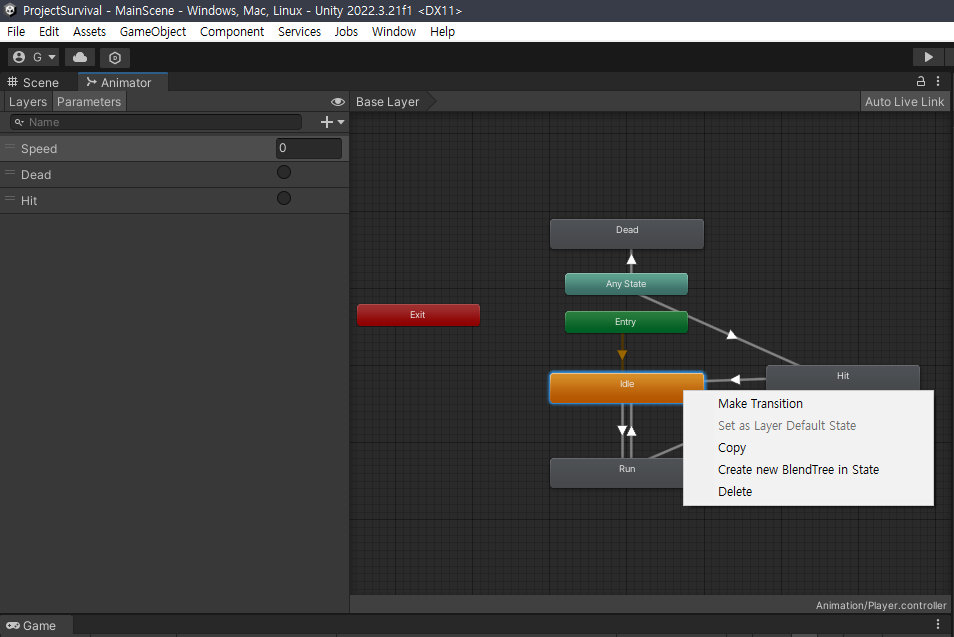This screenshot has height=637, width=954.
Task: Start Play mode with the play button
Action: (928, 57)
